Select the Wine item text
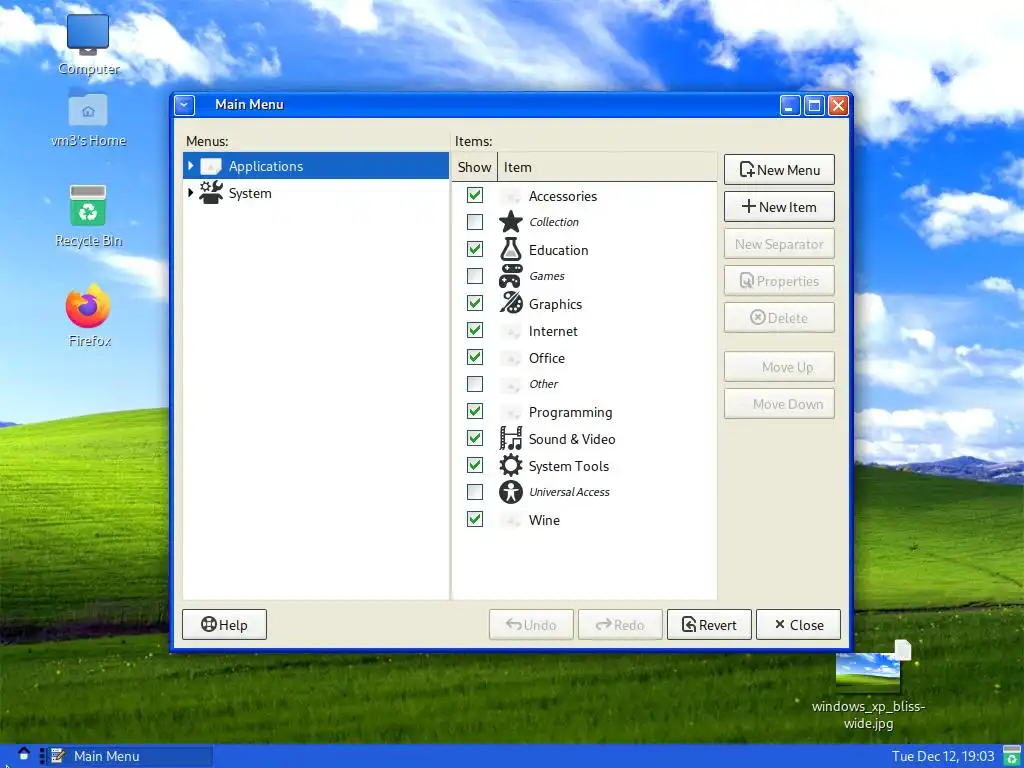This screenshot has height=768, width=1024. click(544, 520)
